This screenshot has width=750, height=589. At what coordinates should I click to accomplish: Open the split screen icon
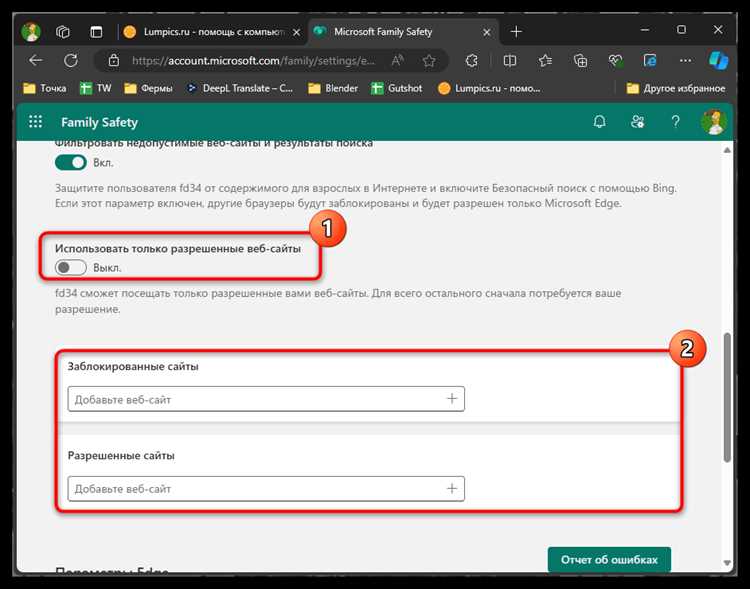(x=510, y=60)
